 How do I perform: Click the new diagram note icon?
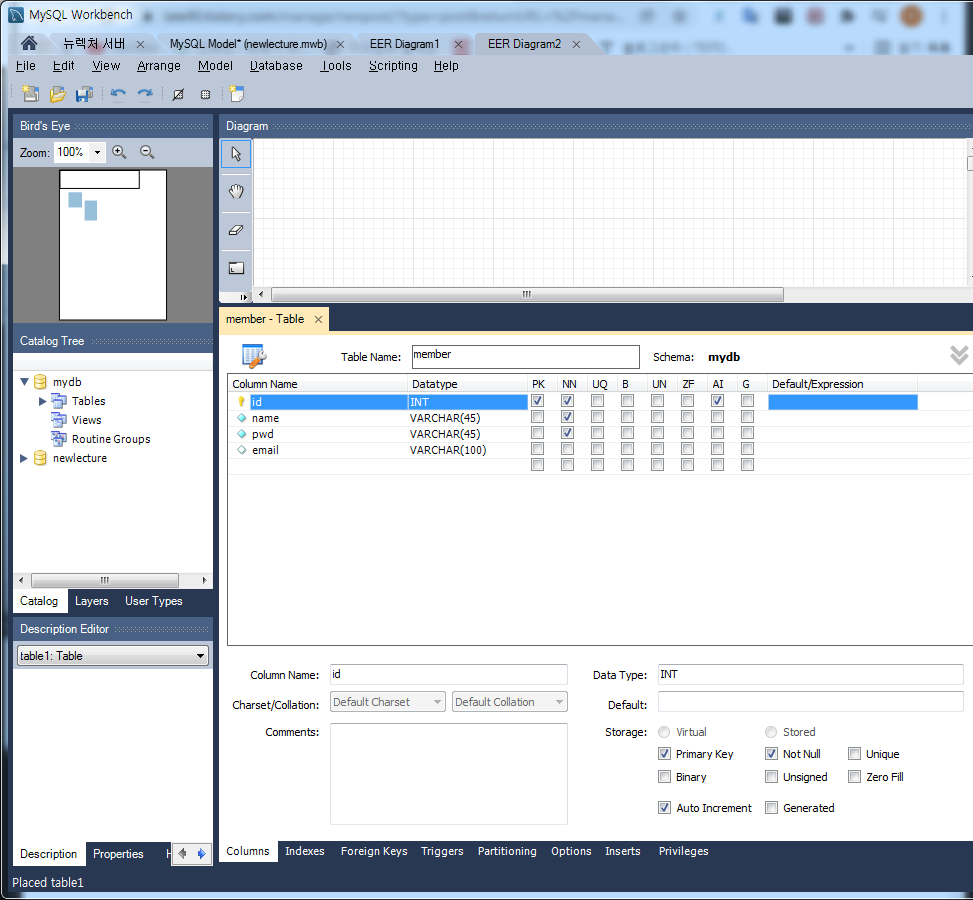(x=236, y=94)
